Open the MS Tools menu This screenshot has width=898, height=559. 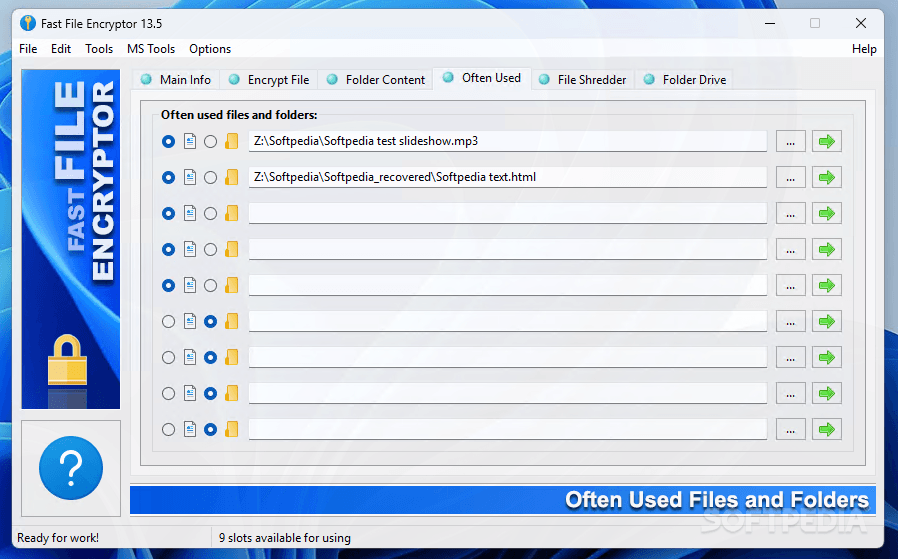coord(151,49)
